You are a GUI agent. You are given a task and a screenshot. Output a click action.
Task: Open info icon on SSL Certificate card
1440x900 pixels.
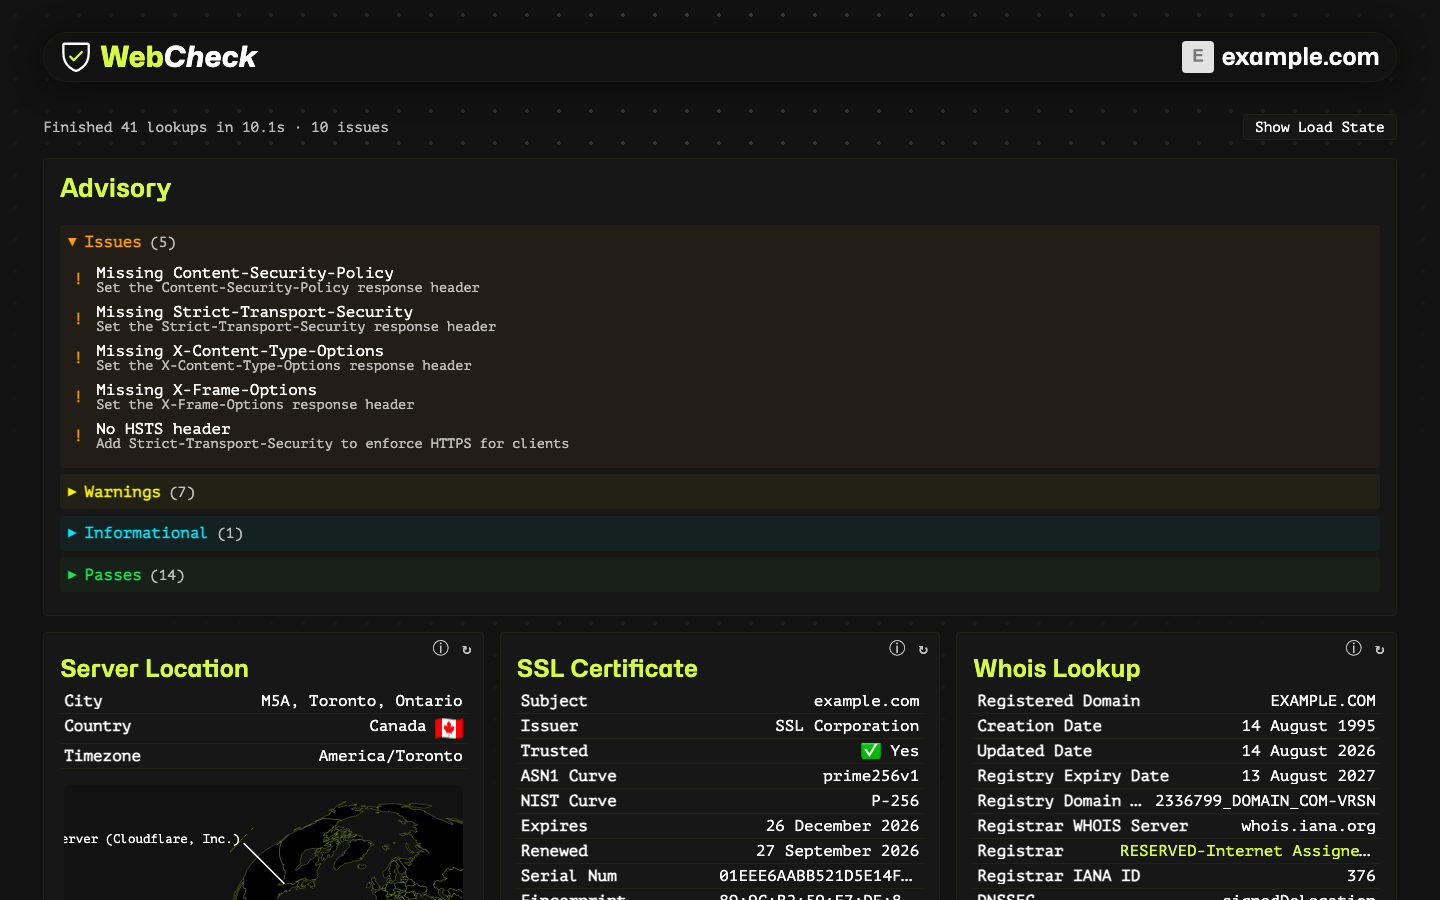pyautogui.click(x=897, y=648)
